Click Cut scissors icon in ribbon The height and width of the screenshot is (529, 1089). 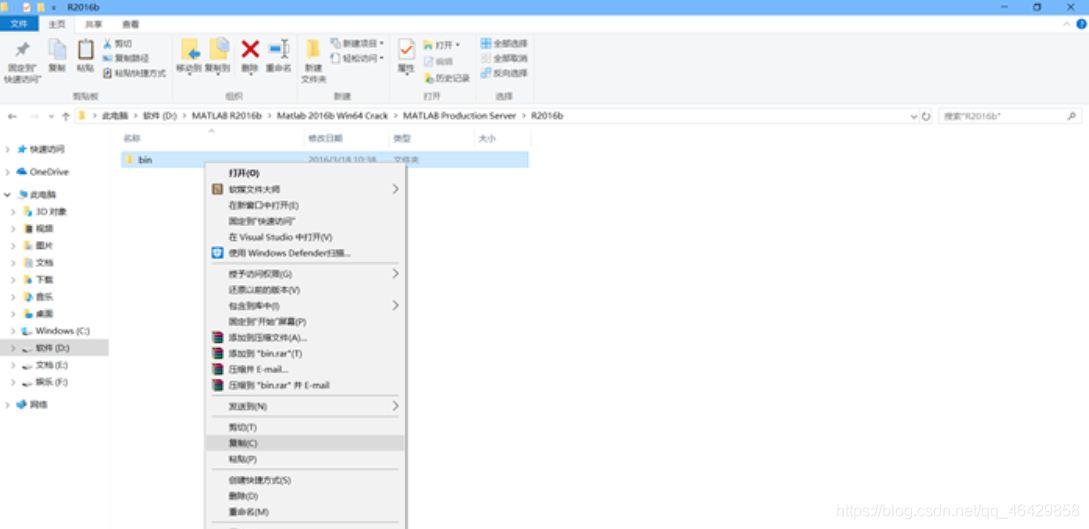tap(117, 44)
